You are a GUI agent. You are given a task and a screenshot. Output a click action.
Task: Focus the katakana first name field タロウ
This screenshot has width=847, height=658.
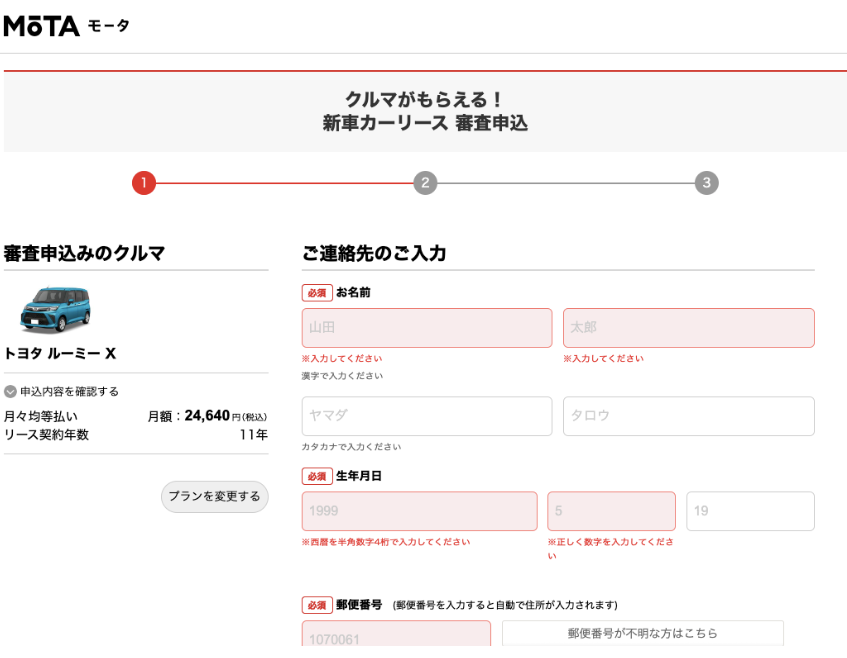688,416
